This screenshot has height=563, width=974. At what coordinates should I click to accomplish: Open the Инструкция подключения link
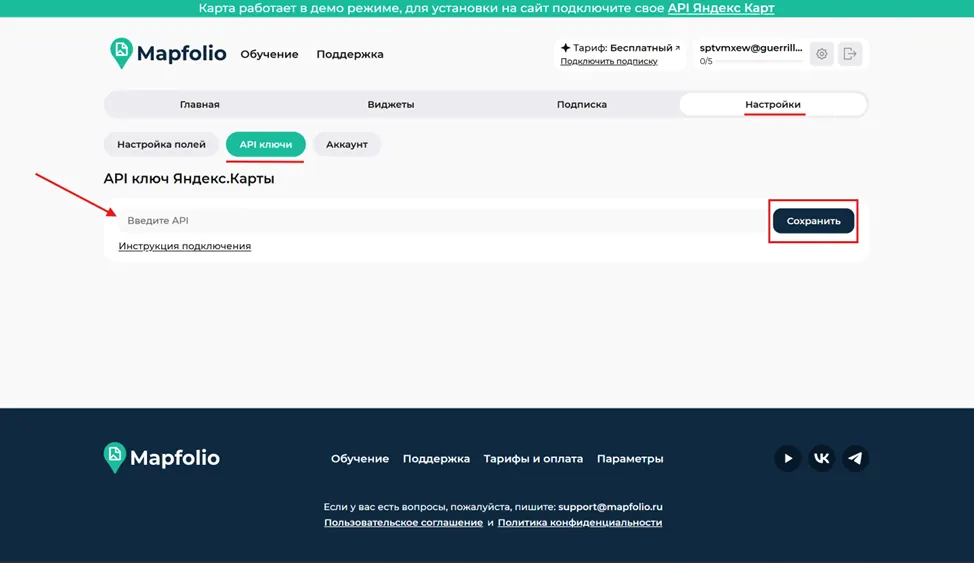pos(184,246)
